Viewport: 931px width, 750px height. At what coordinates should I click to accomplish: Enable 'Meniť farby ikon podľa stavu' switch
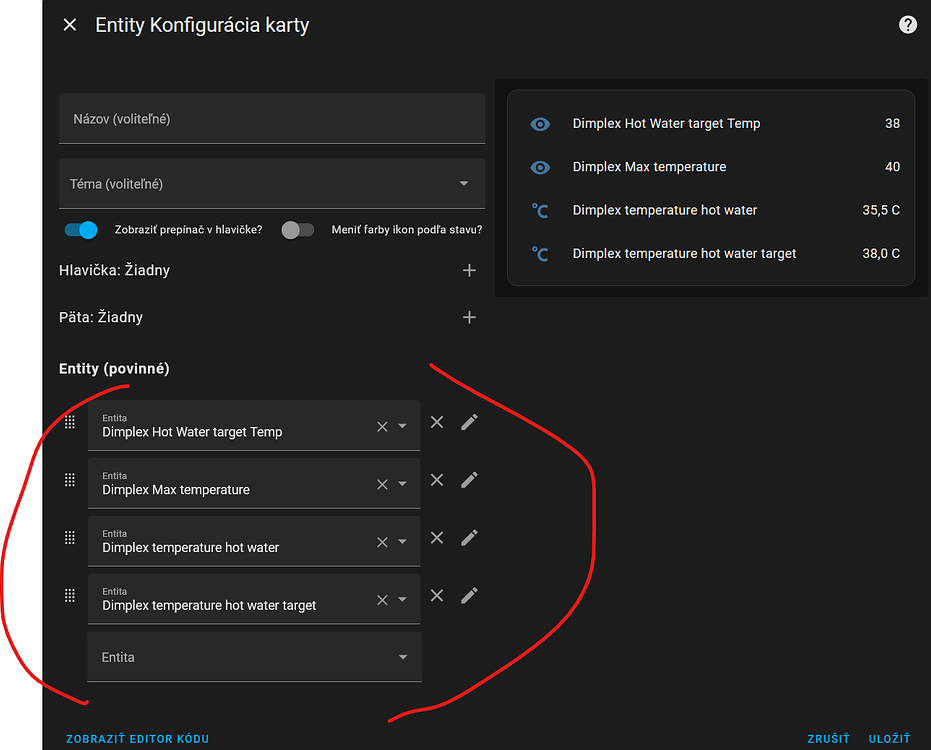297,230
